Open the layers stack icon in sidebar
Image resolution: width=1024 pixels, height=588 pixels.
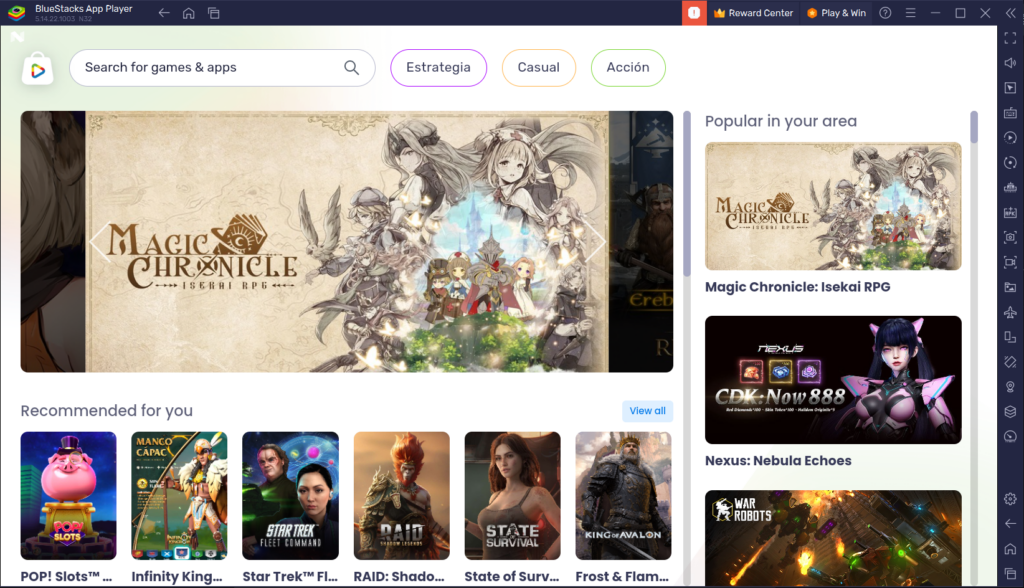tap(1010, 411)
